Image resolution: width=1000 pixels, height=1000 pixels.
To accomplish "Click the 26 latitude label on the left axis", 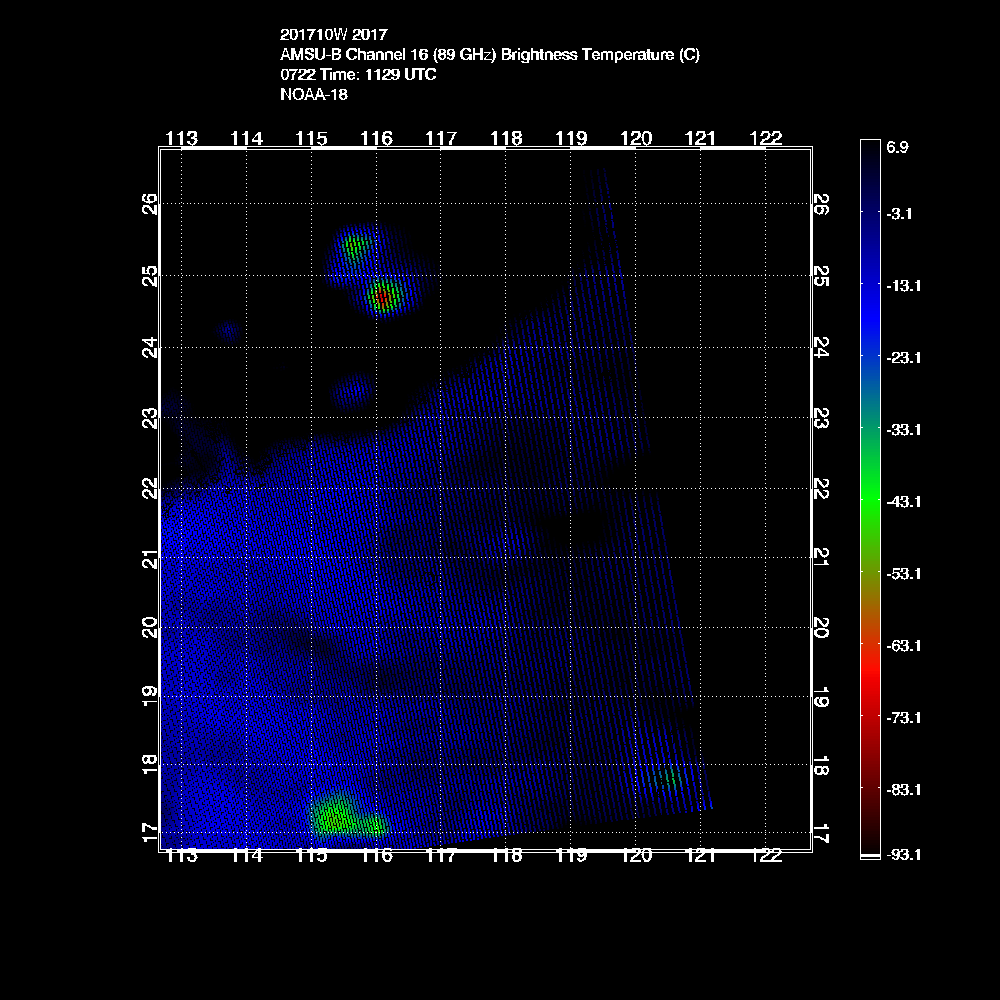I will 148,205.
